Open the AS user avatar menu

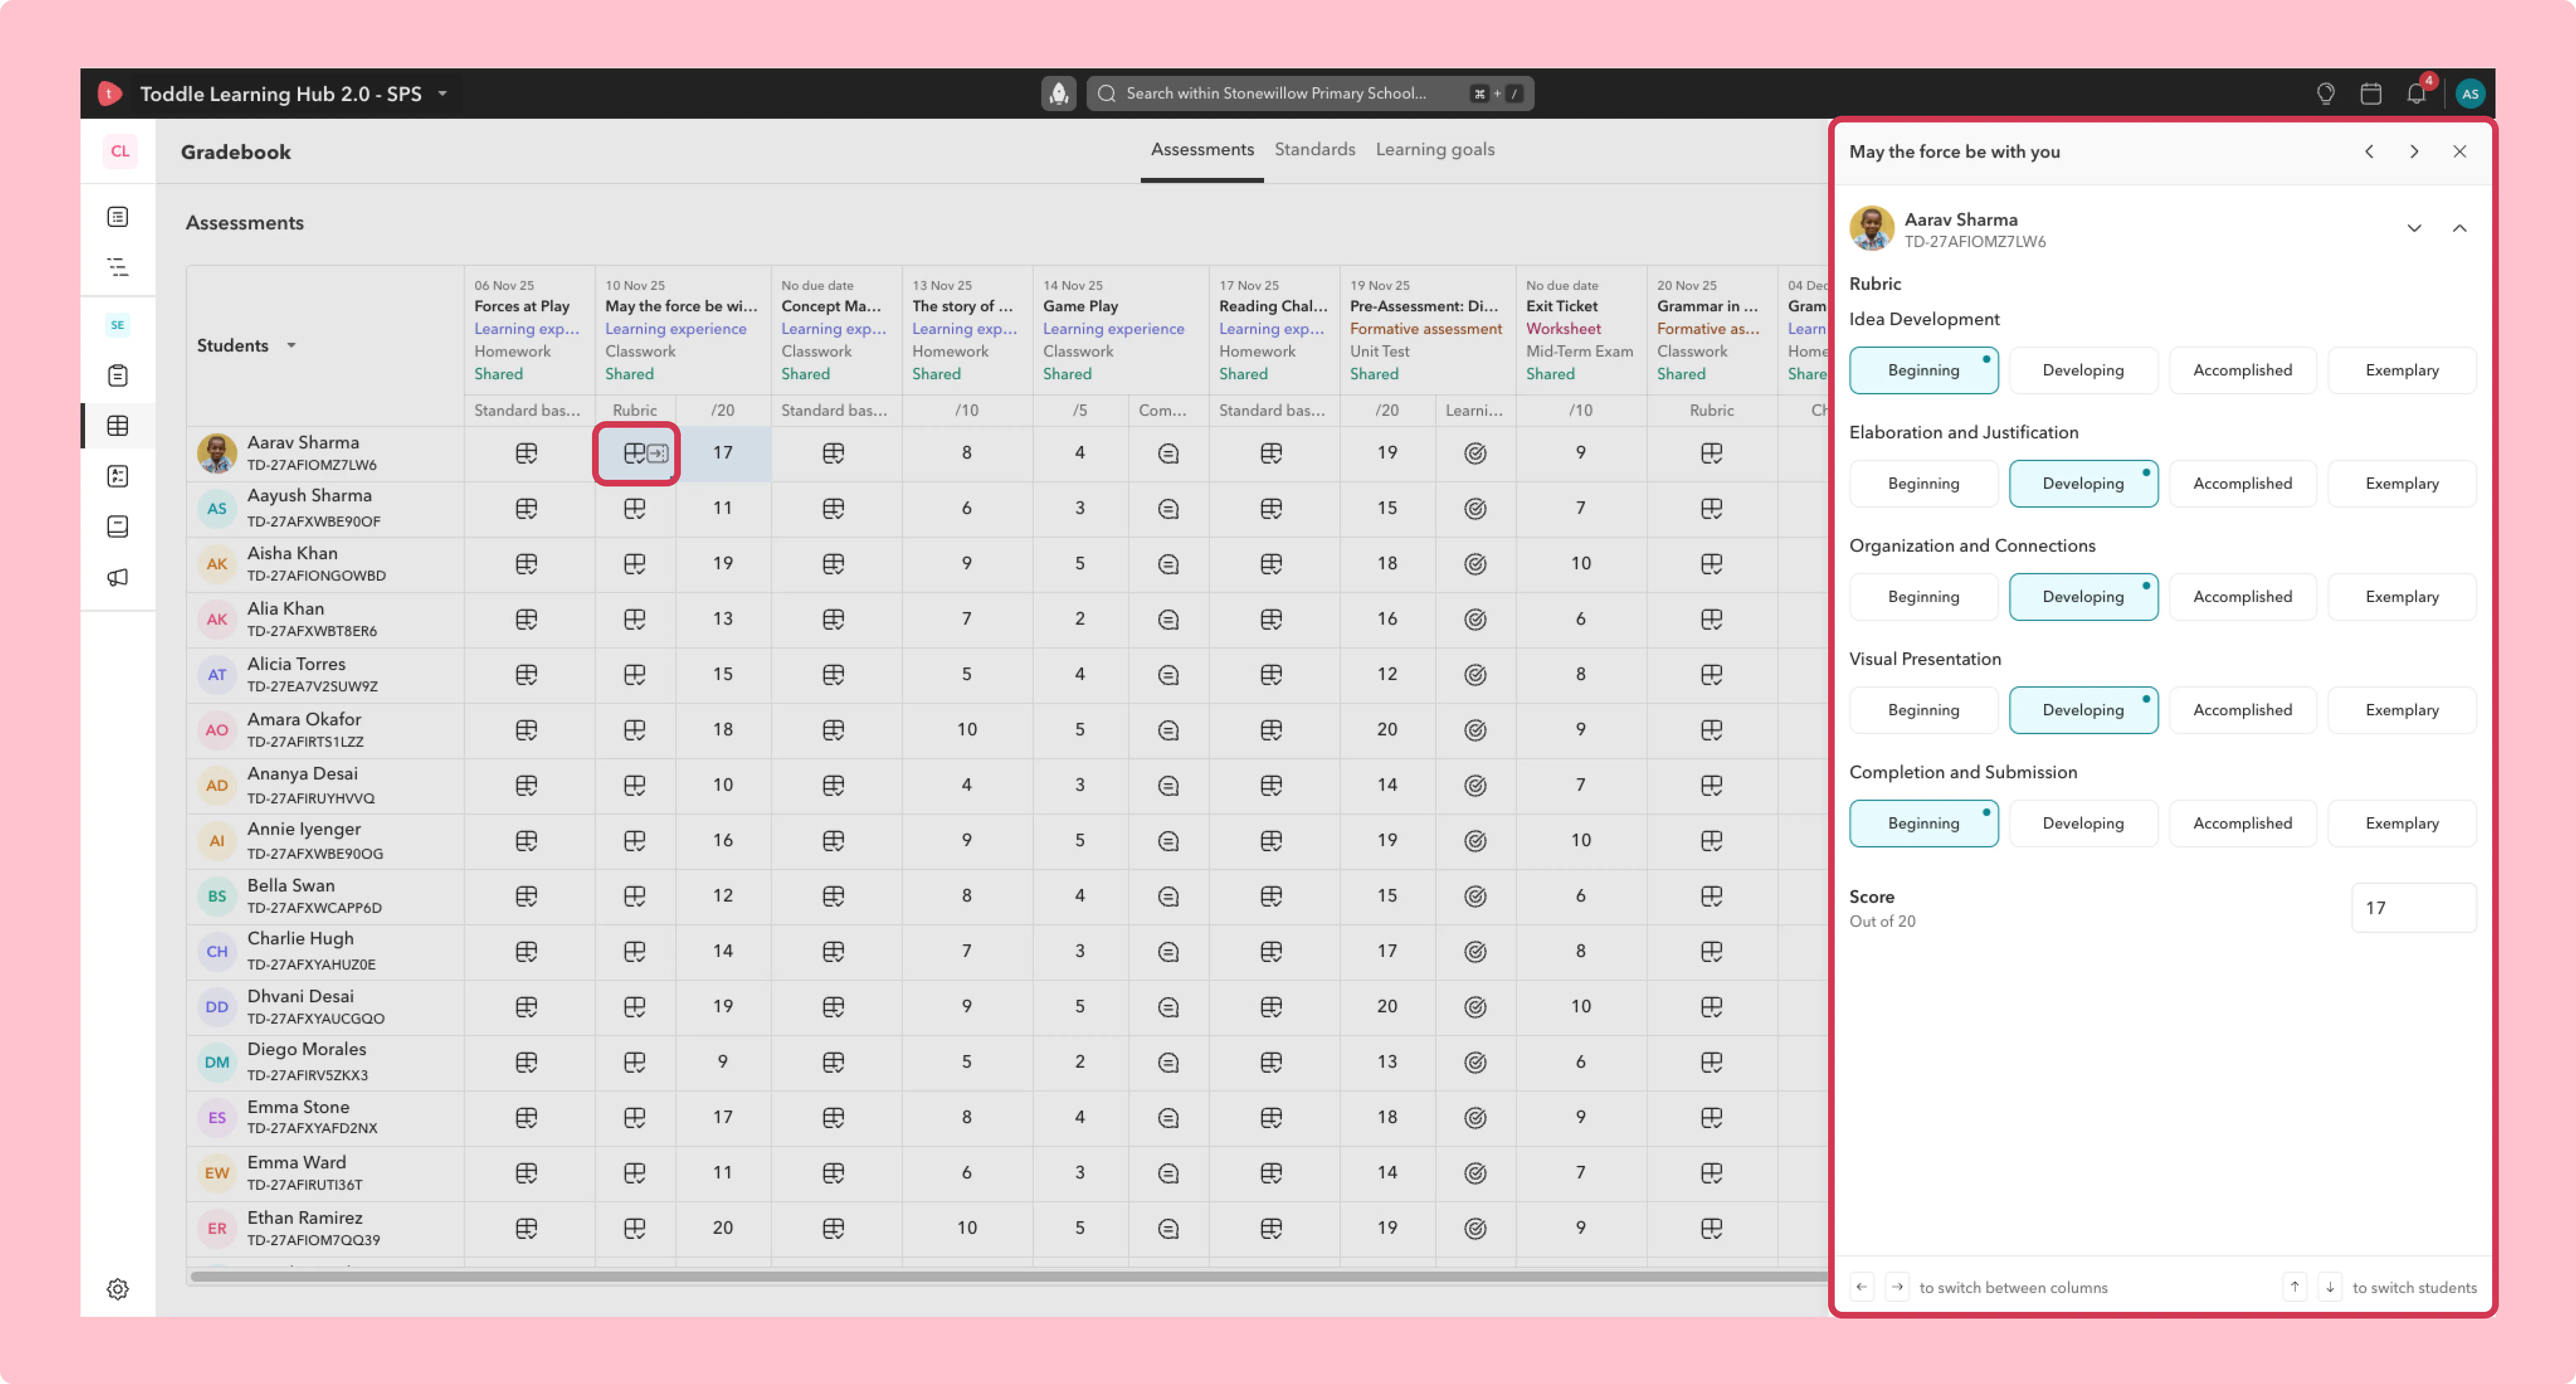pyautogui.click(x=2470, y=94)
